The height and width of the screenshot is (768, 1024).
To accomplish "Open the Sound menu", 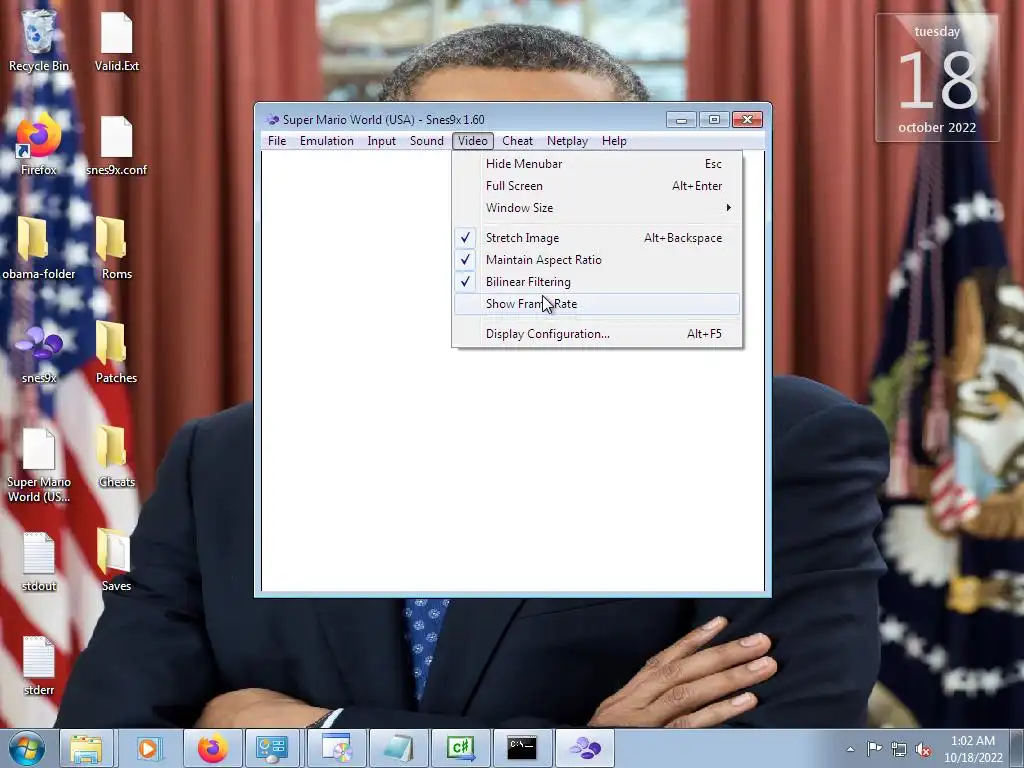I will point(426,141).
